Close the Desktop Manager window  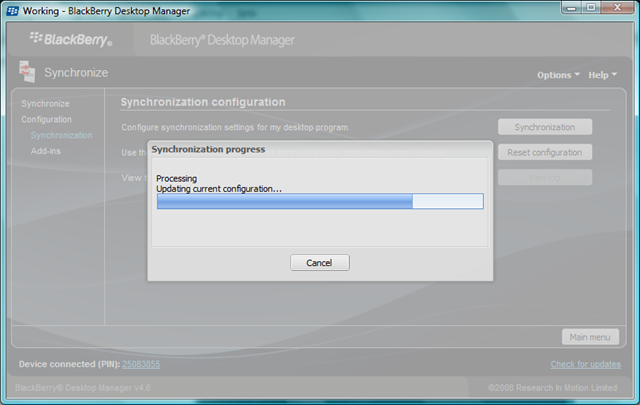(617, 8)
